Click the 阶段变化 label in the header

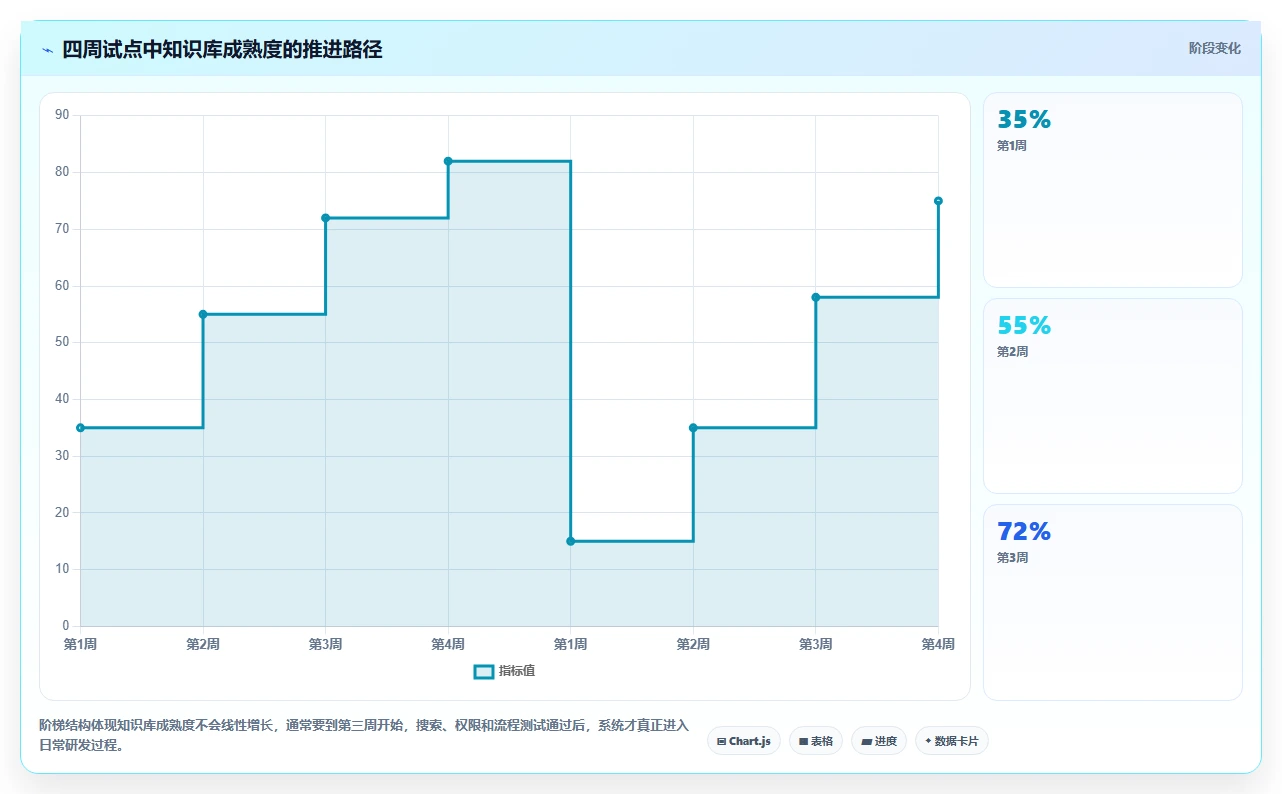point(1214,48)
